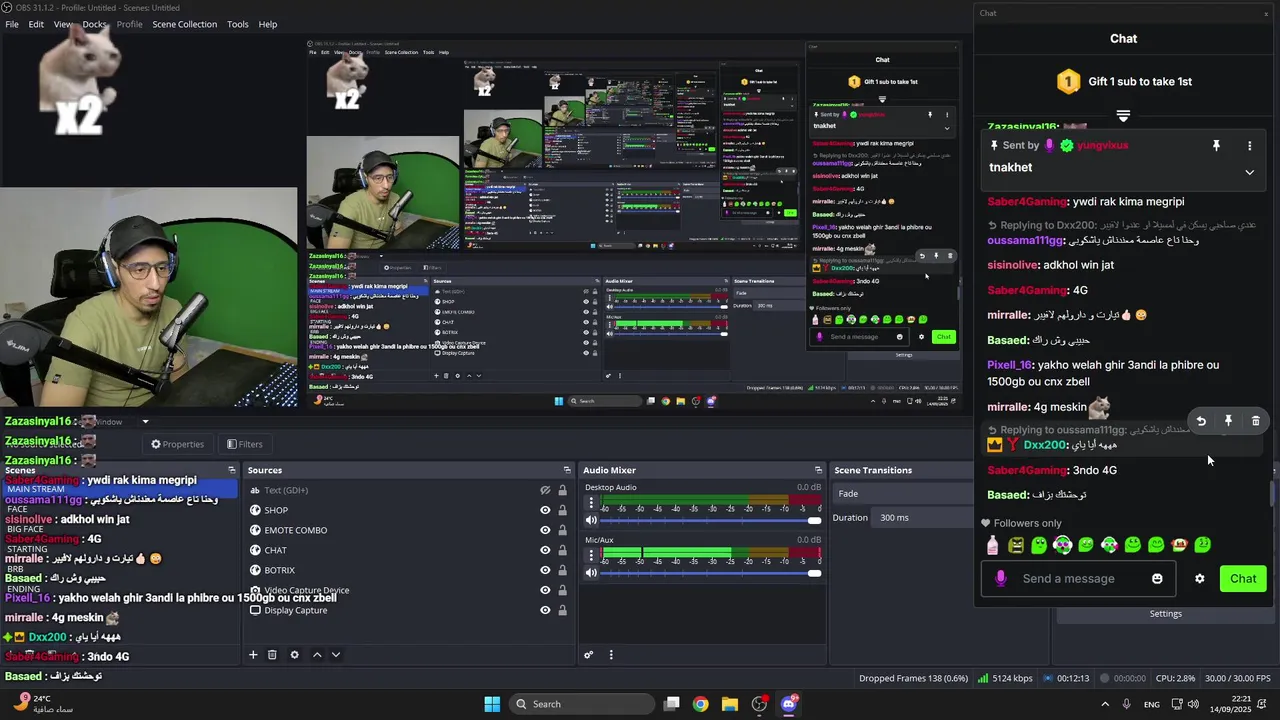Move the selected source down
This screenshot has width=1280, height=720.
(336, 655)
